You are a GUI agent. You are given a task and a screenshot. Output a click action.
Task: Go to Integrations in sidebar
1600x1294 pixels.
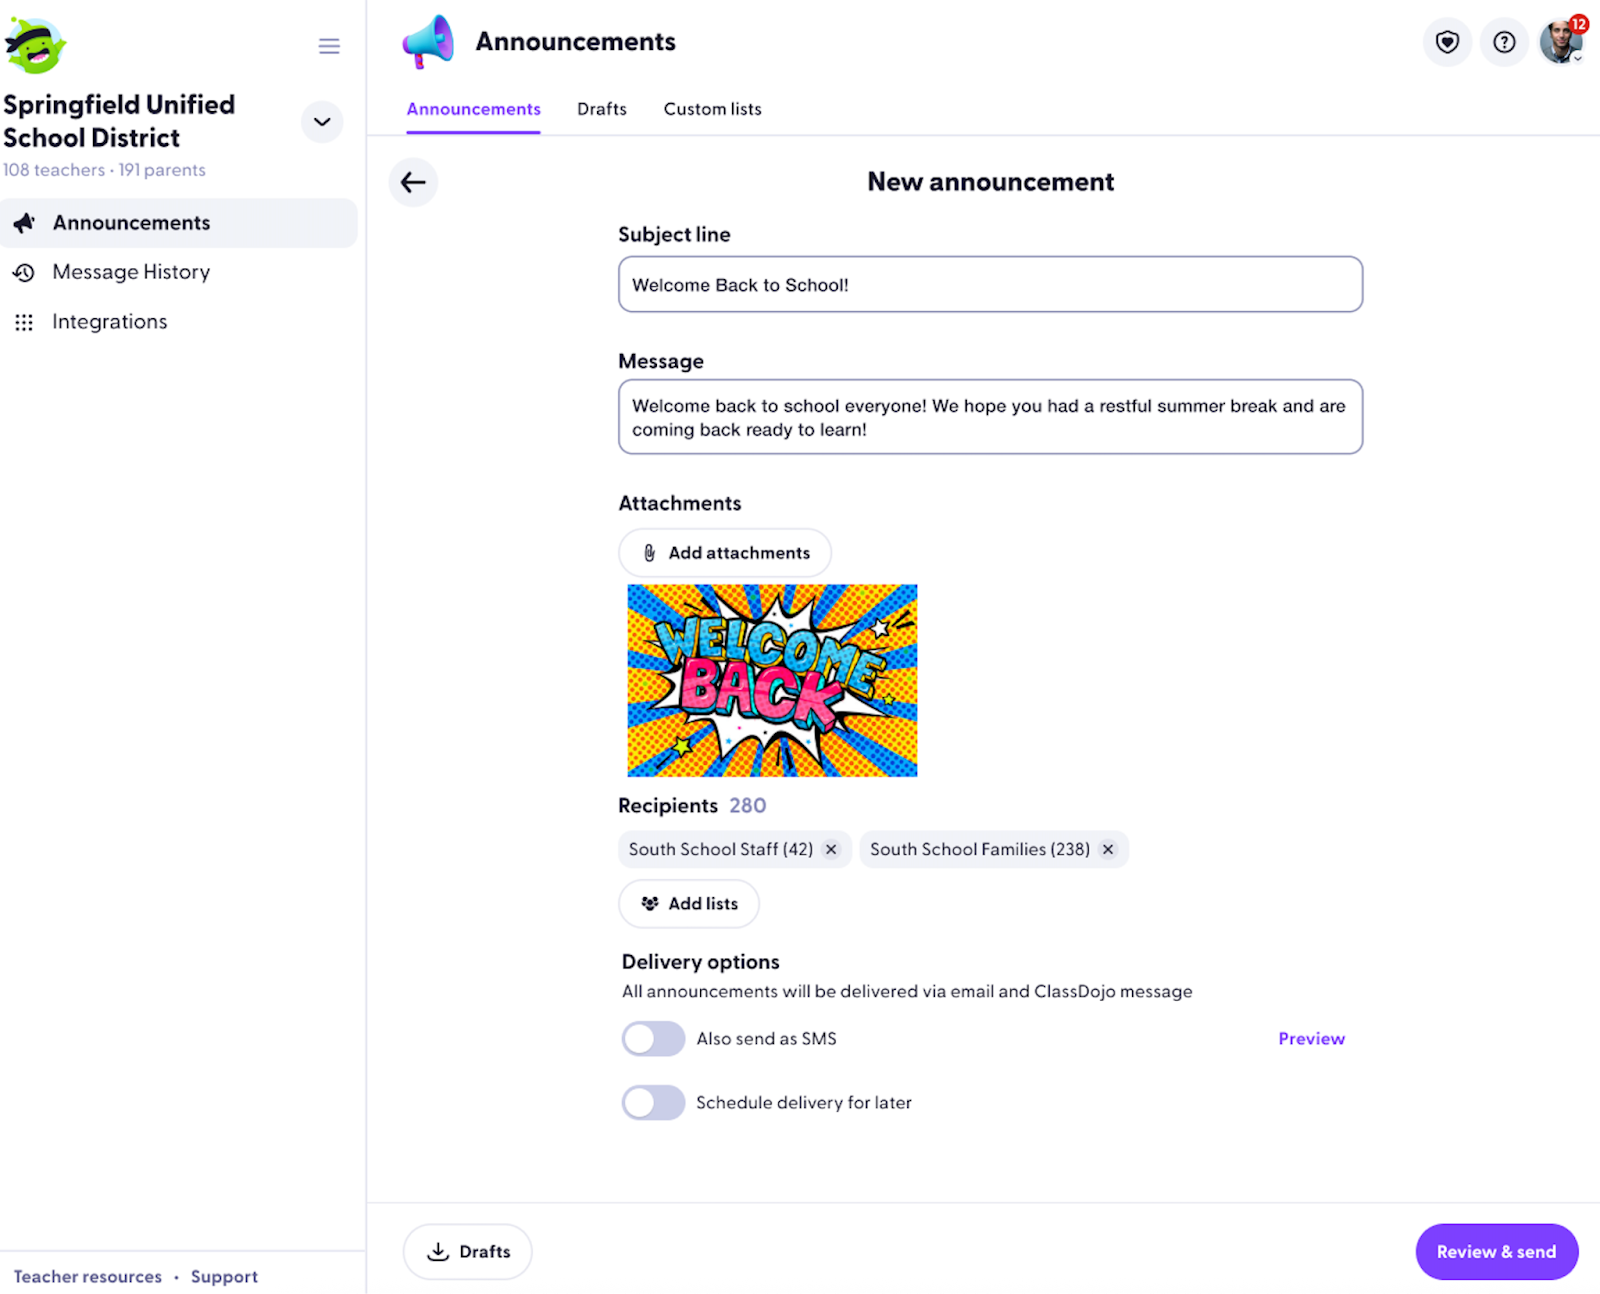coord(110,322)
